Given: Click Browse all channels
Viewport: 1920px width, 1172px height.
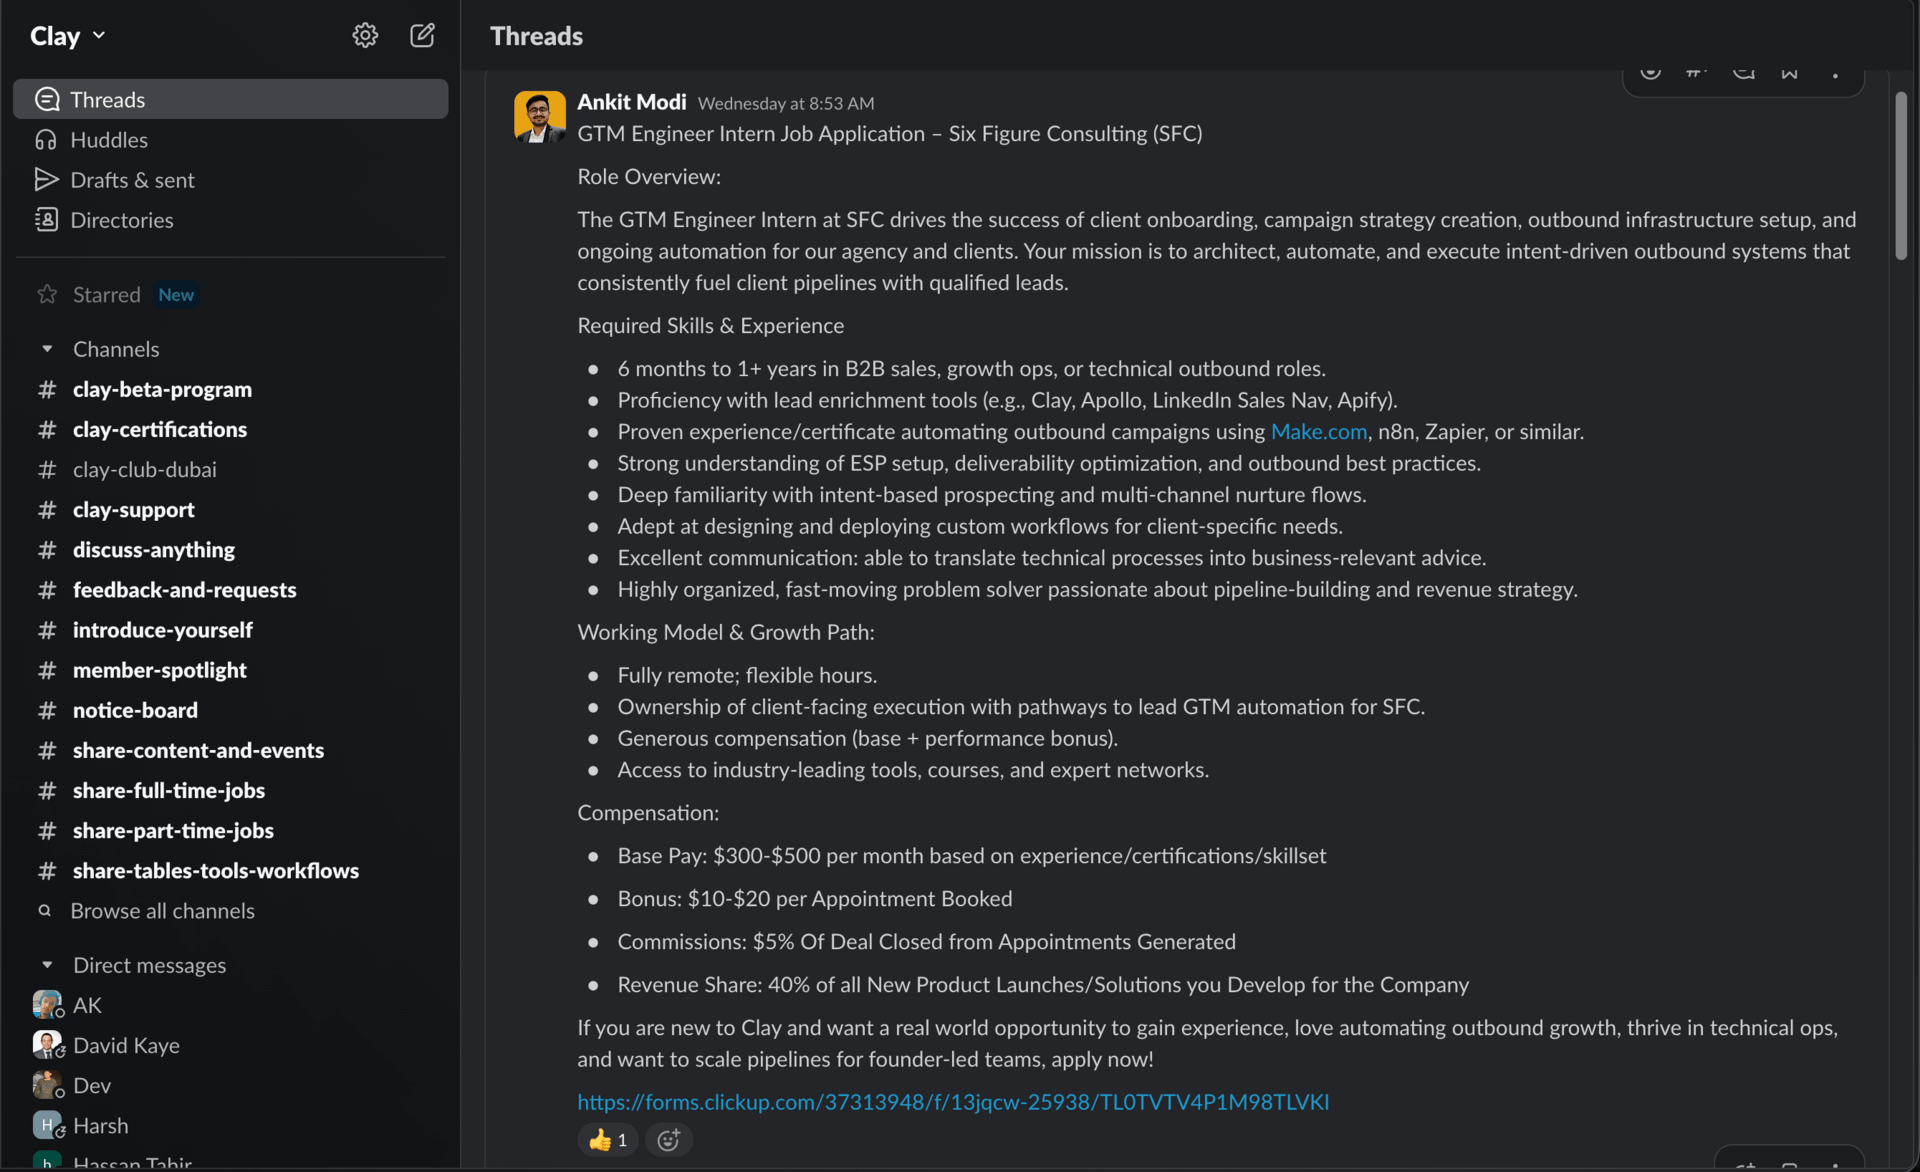Looking at the screenshot, I should coord(162,911).
